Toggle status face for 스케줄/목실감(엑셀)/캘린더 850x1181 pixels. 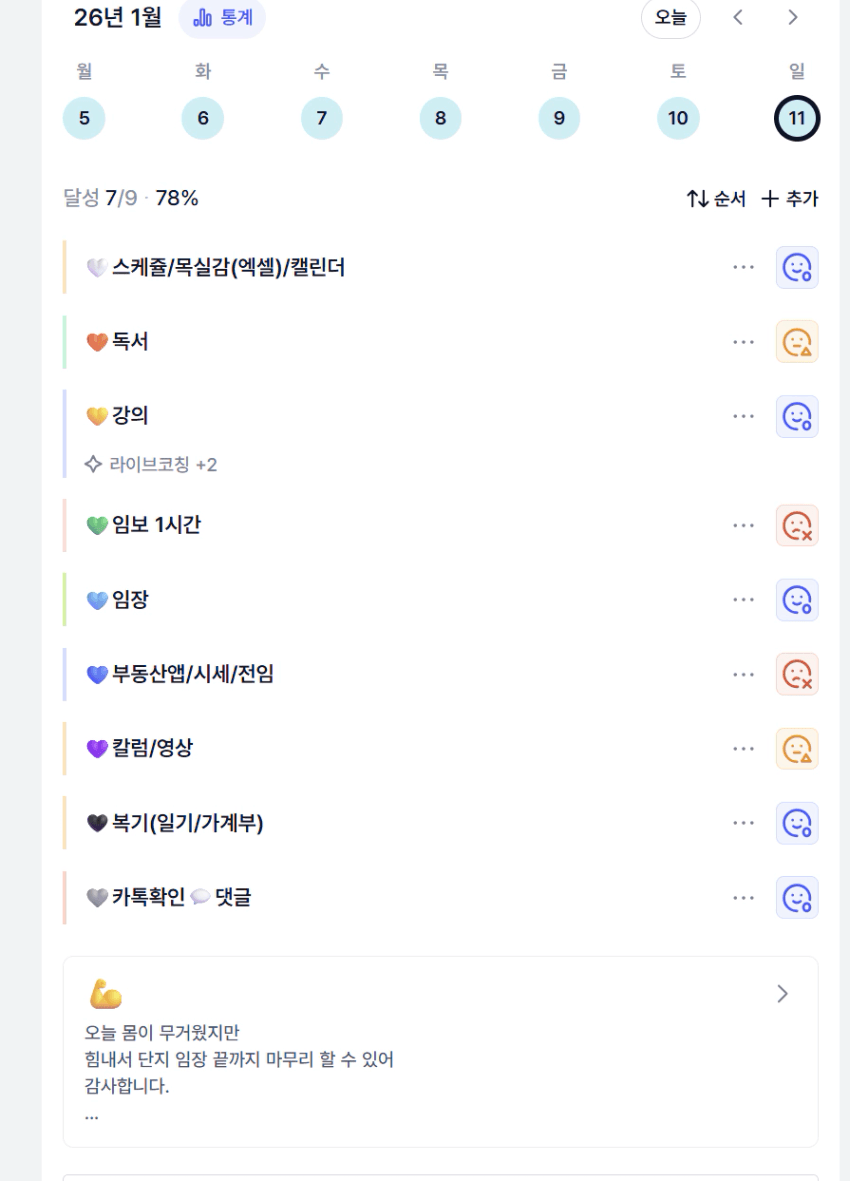tap(797, 268)
